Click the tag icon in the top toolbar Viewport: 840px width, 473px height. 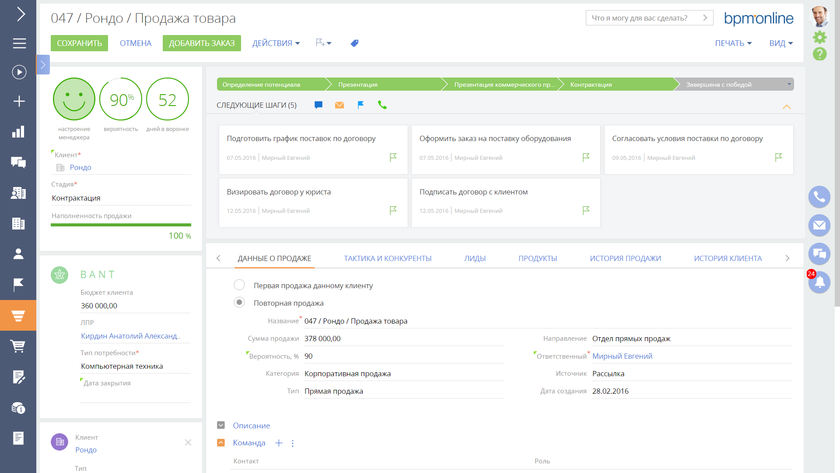pyautogui.click(x=354, y=44)
